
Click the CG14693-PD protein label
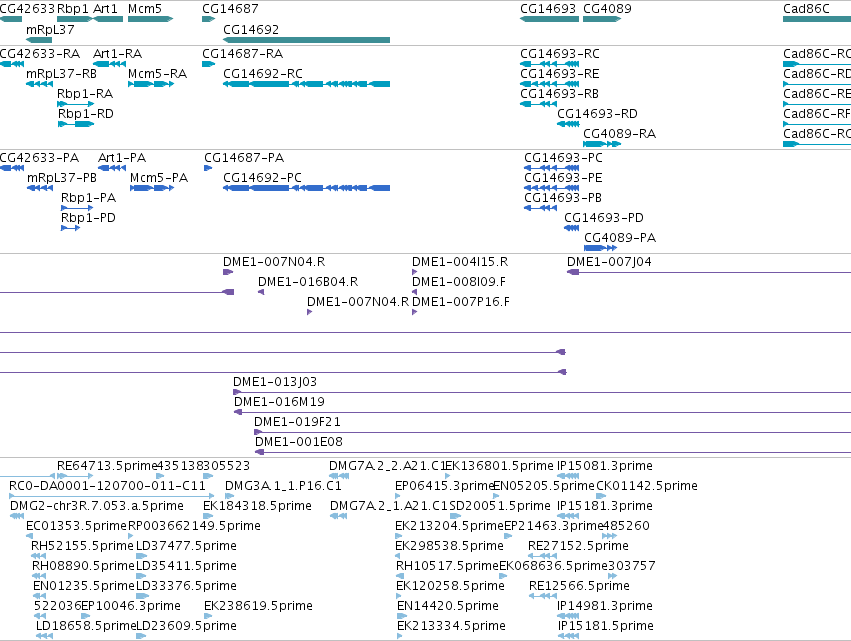[604, 218]
